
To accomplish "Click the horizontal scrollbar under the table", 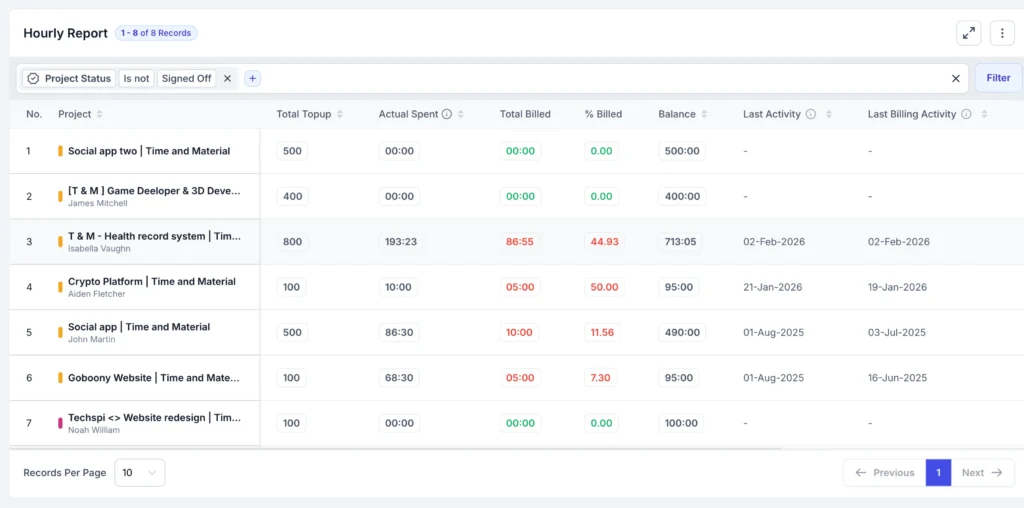I will [395, 449].
